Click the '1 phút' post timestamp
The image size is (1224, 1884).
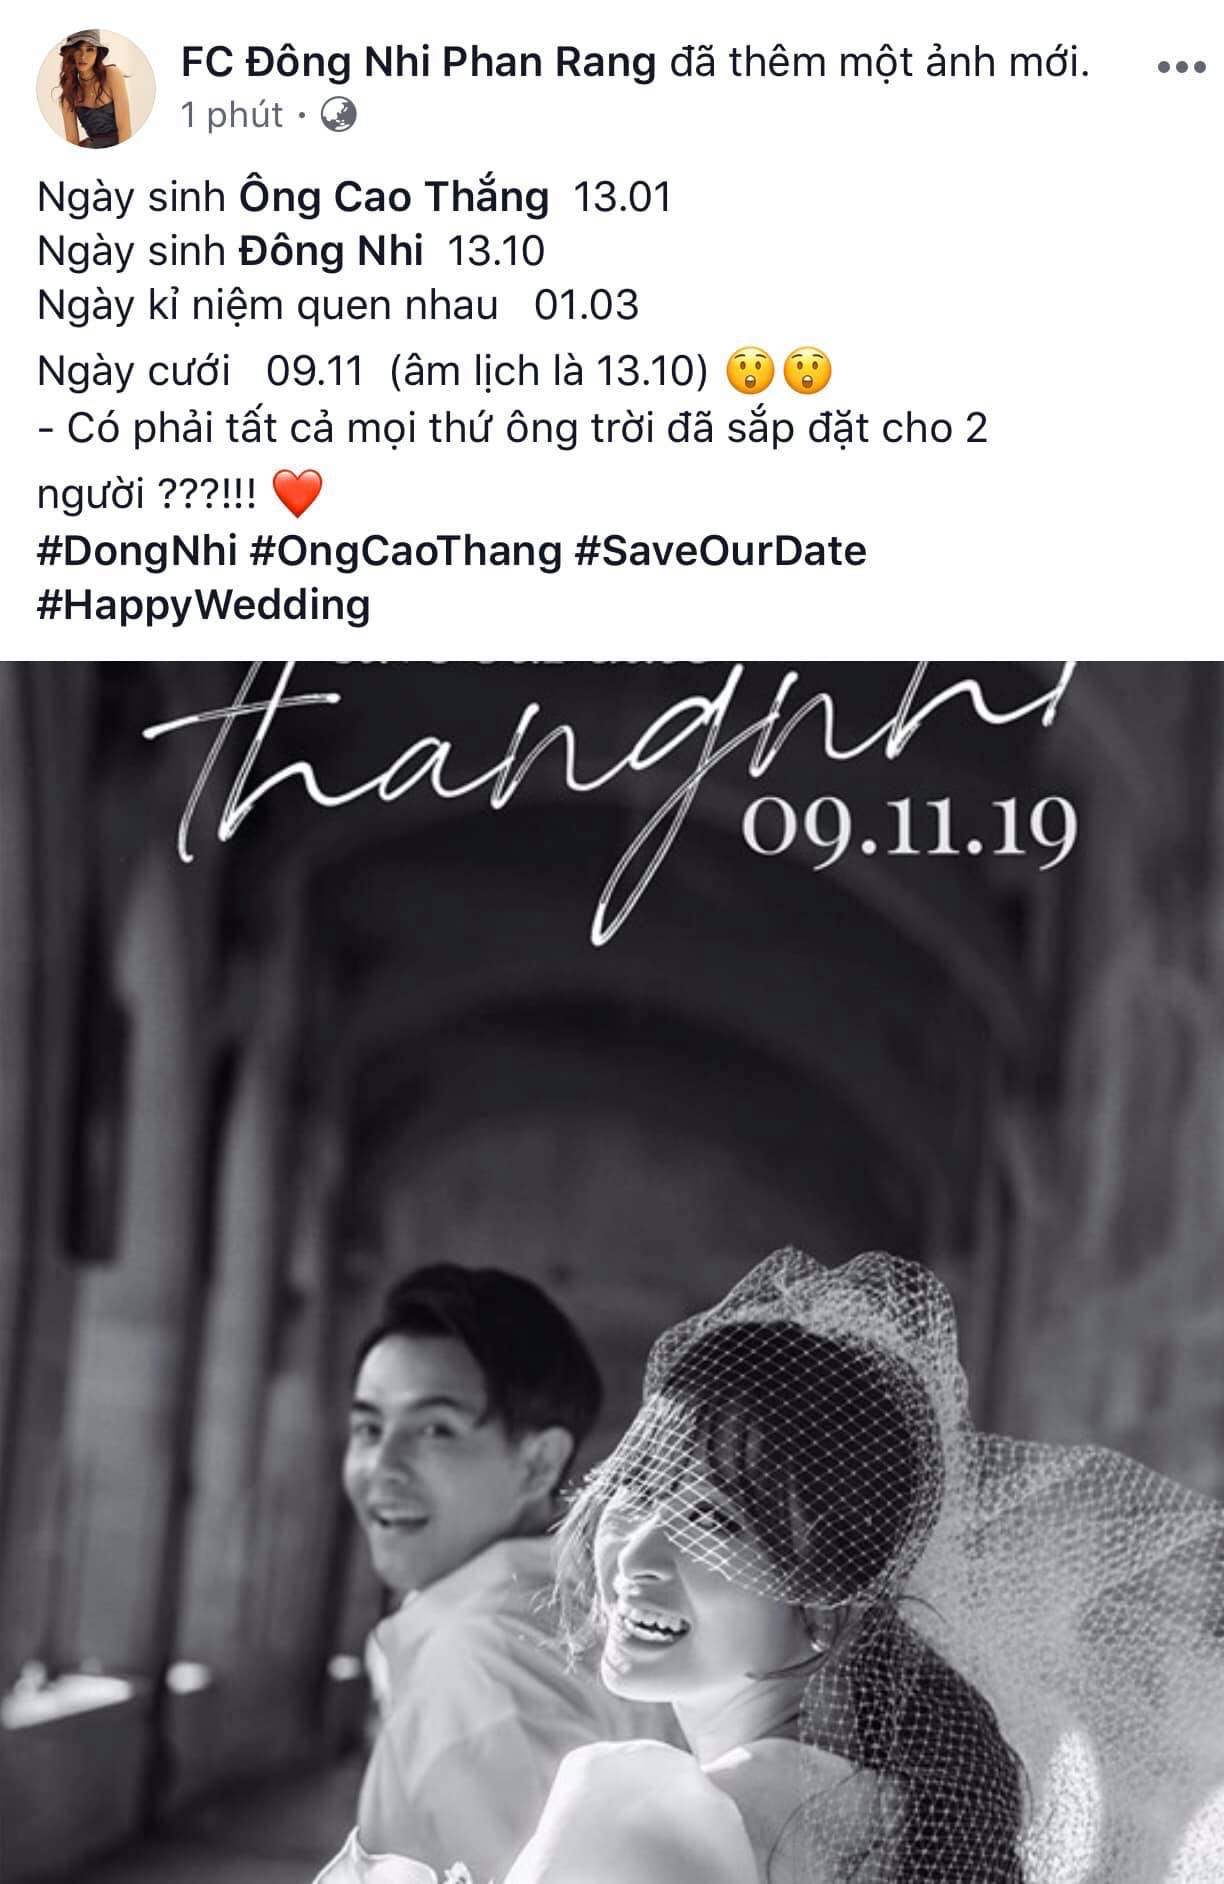232,116
